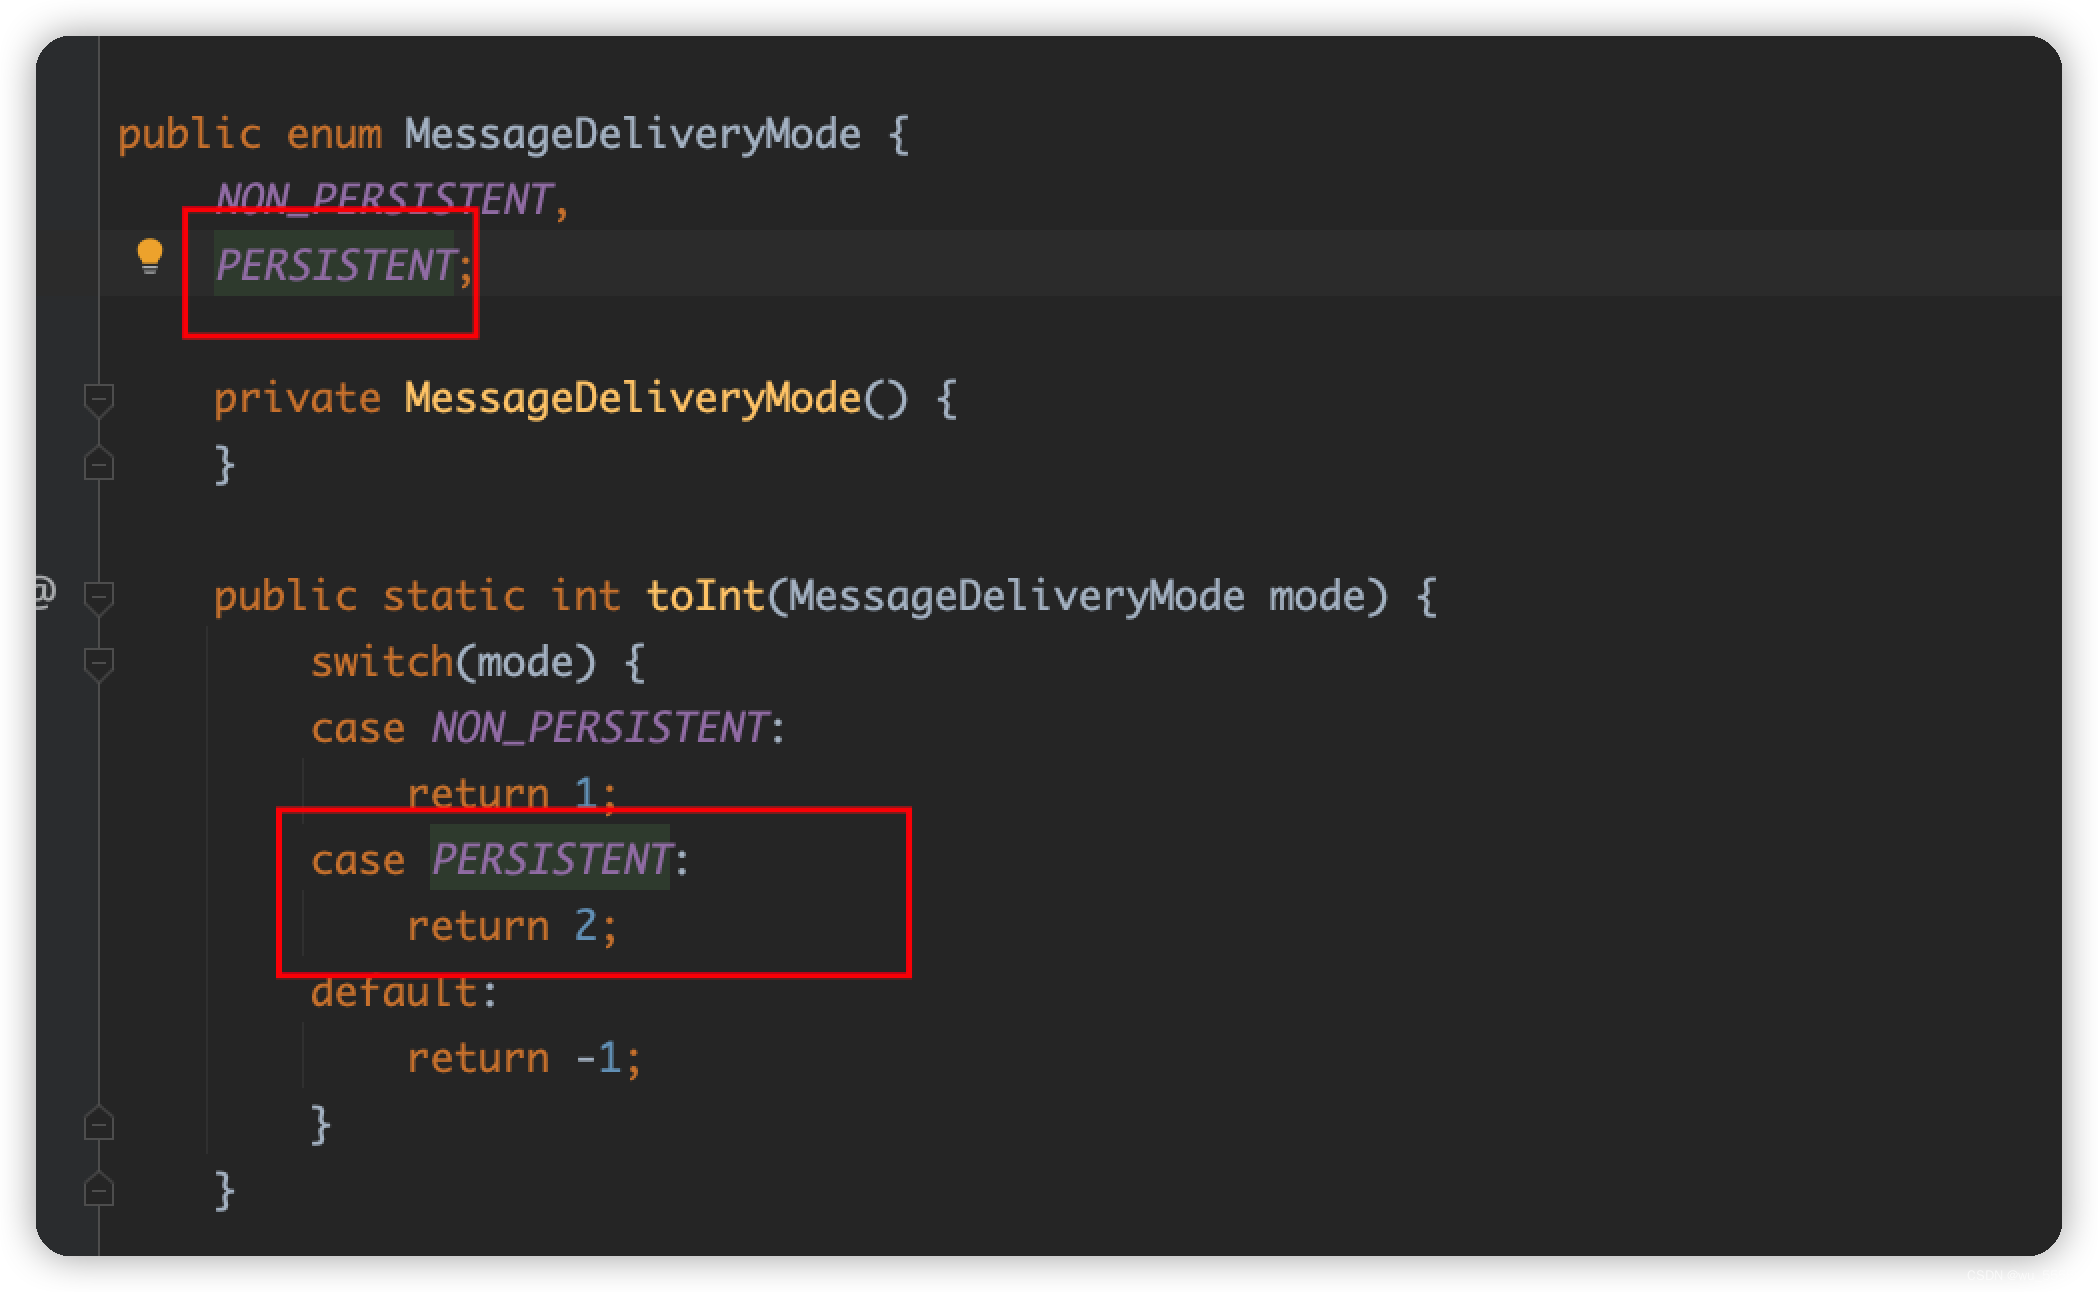Viewport: 2098px width, 1292px height.
Task: Collapse the private MessageDeliveryMode constructor fold marker
Action: point(99,400)
